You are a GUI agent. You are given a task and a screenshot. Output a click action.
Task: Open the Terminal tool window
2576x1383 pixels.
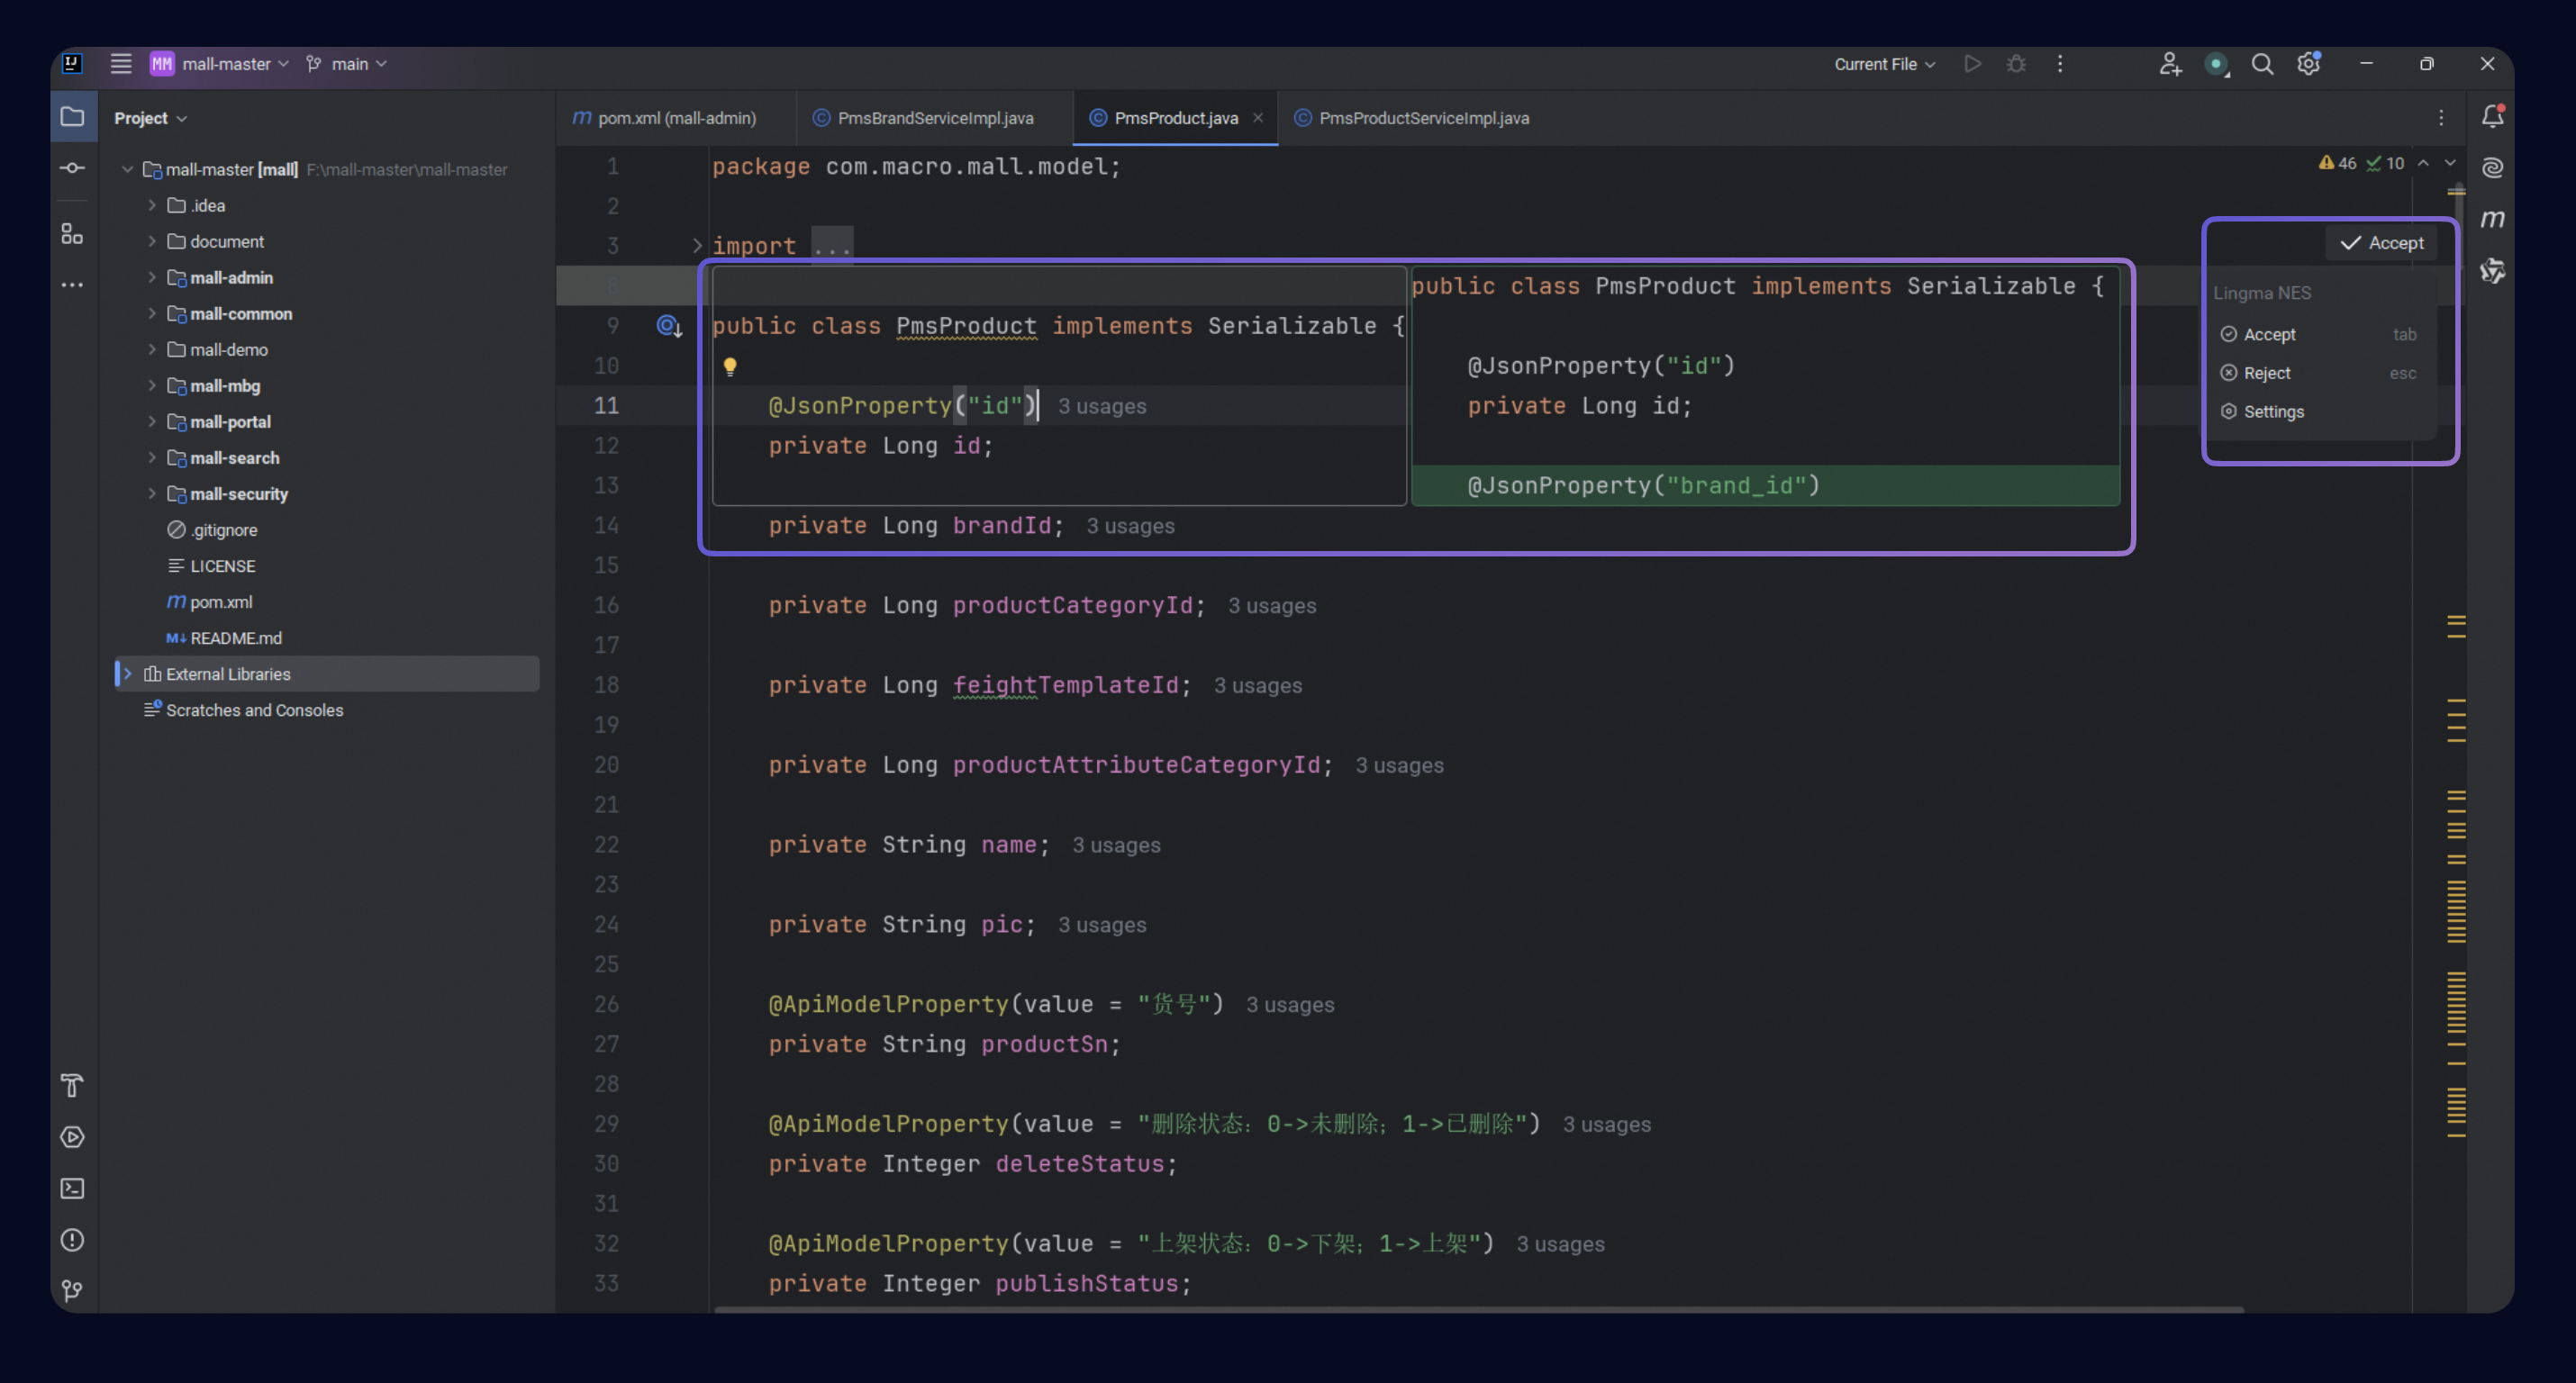(x=72, y=1188)
